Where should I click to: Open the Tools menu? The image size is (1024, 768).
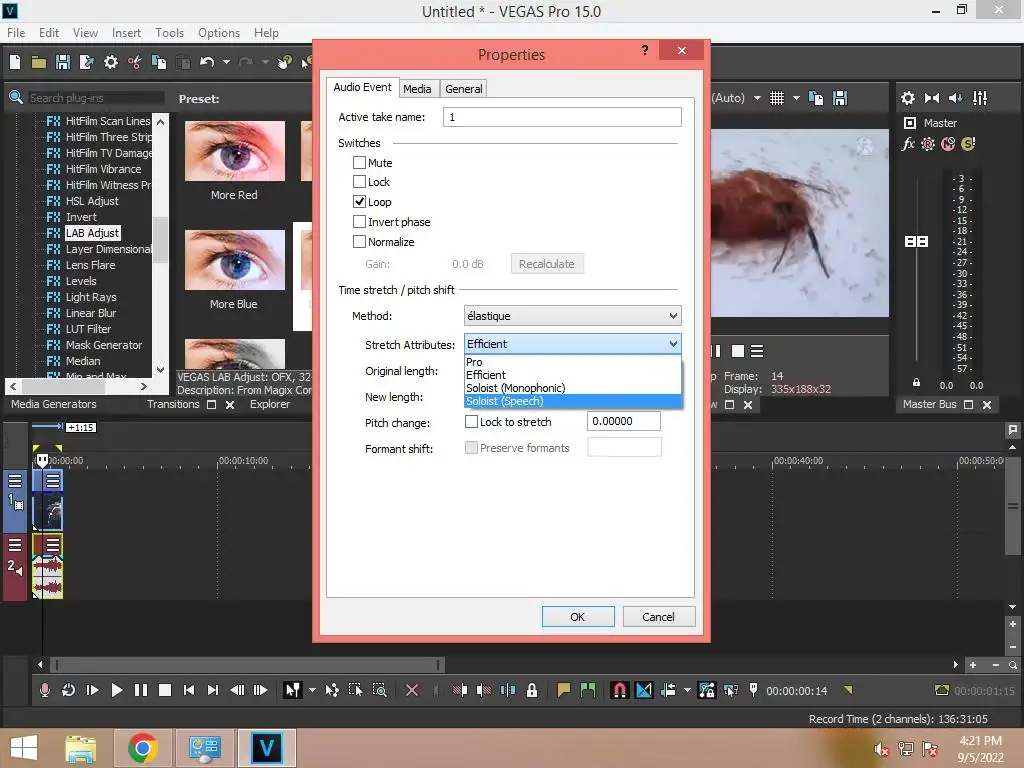[x=169, y=33]
